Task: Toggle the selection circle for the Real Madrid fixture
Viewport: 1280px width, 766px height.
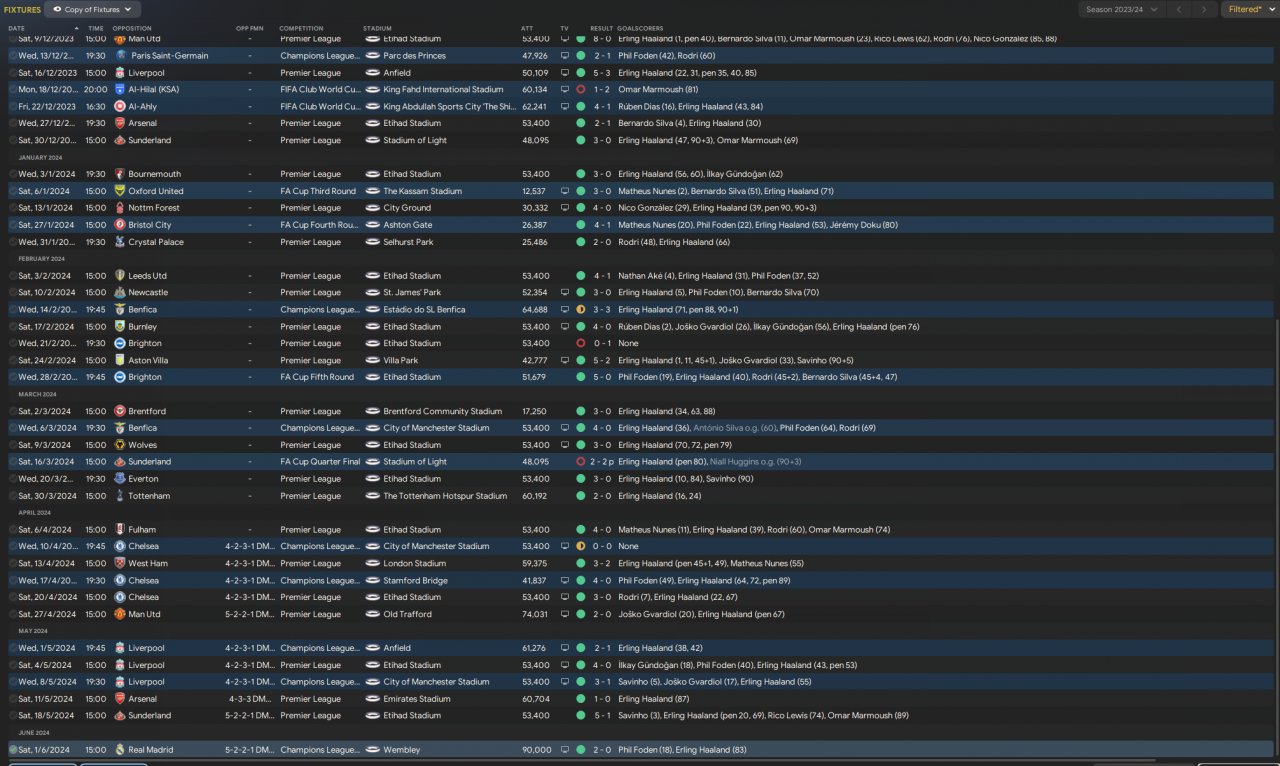Action: coord(13,750)
